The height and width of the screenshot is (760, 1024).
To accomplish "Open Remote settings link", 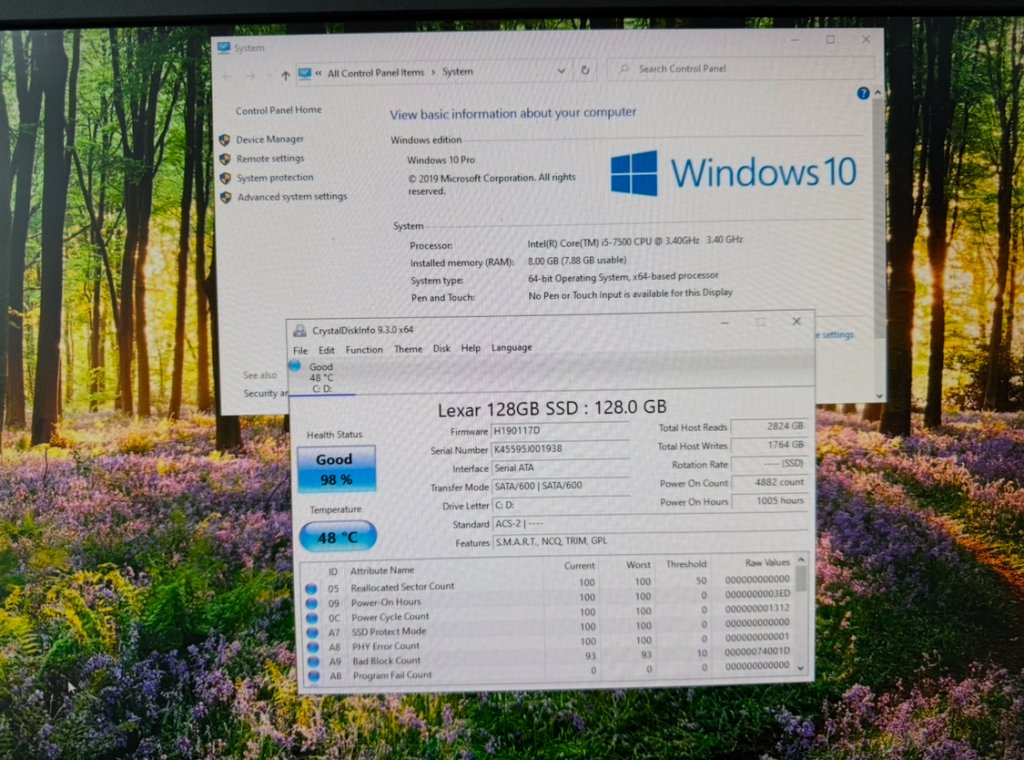I will click(x=270, y=159).
